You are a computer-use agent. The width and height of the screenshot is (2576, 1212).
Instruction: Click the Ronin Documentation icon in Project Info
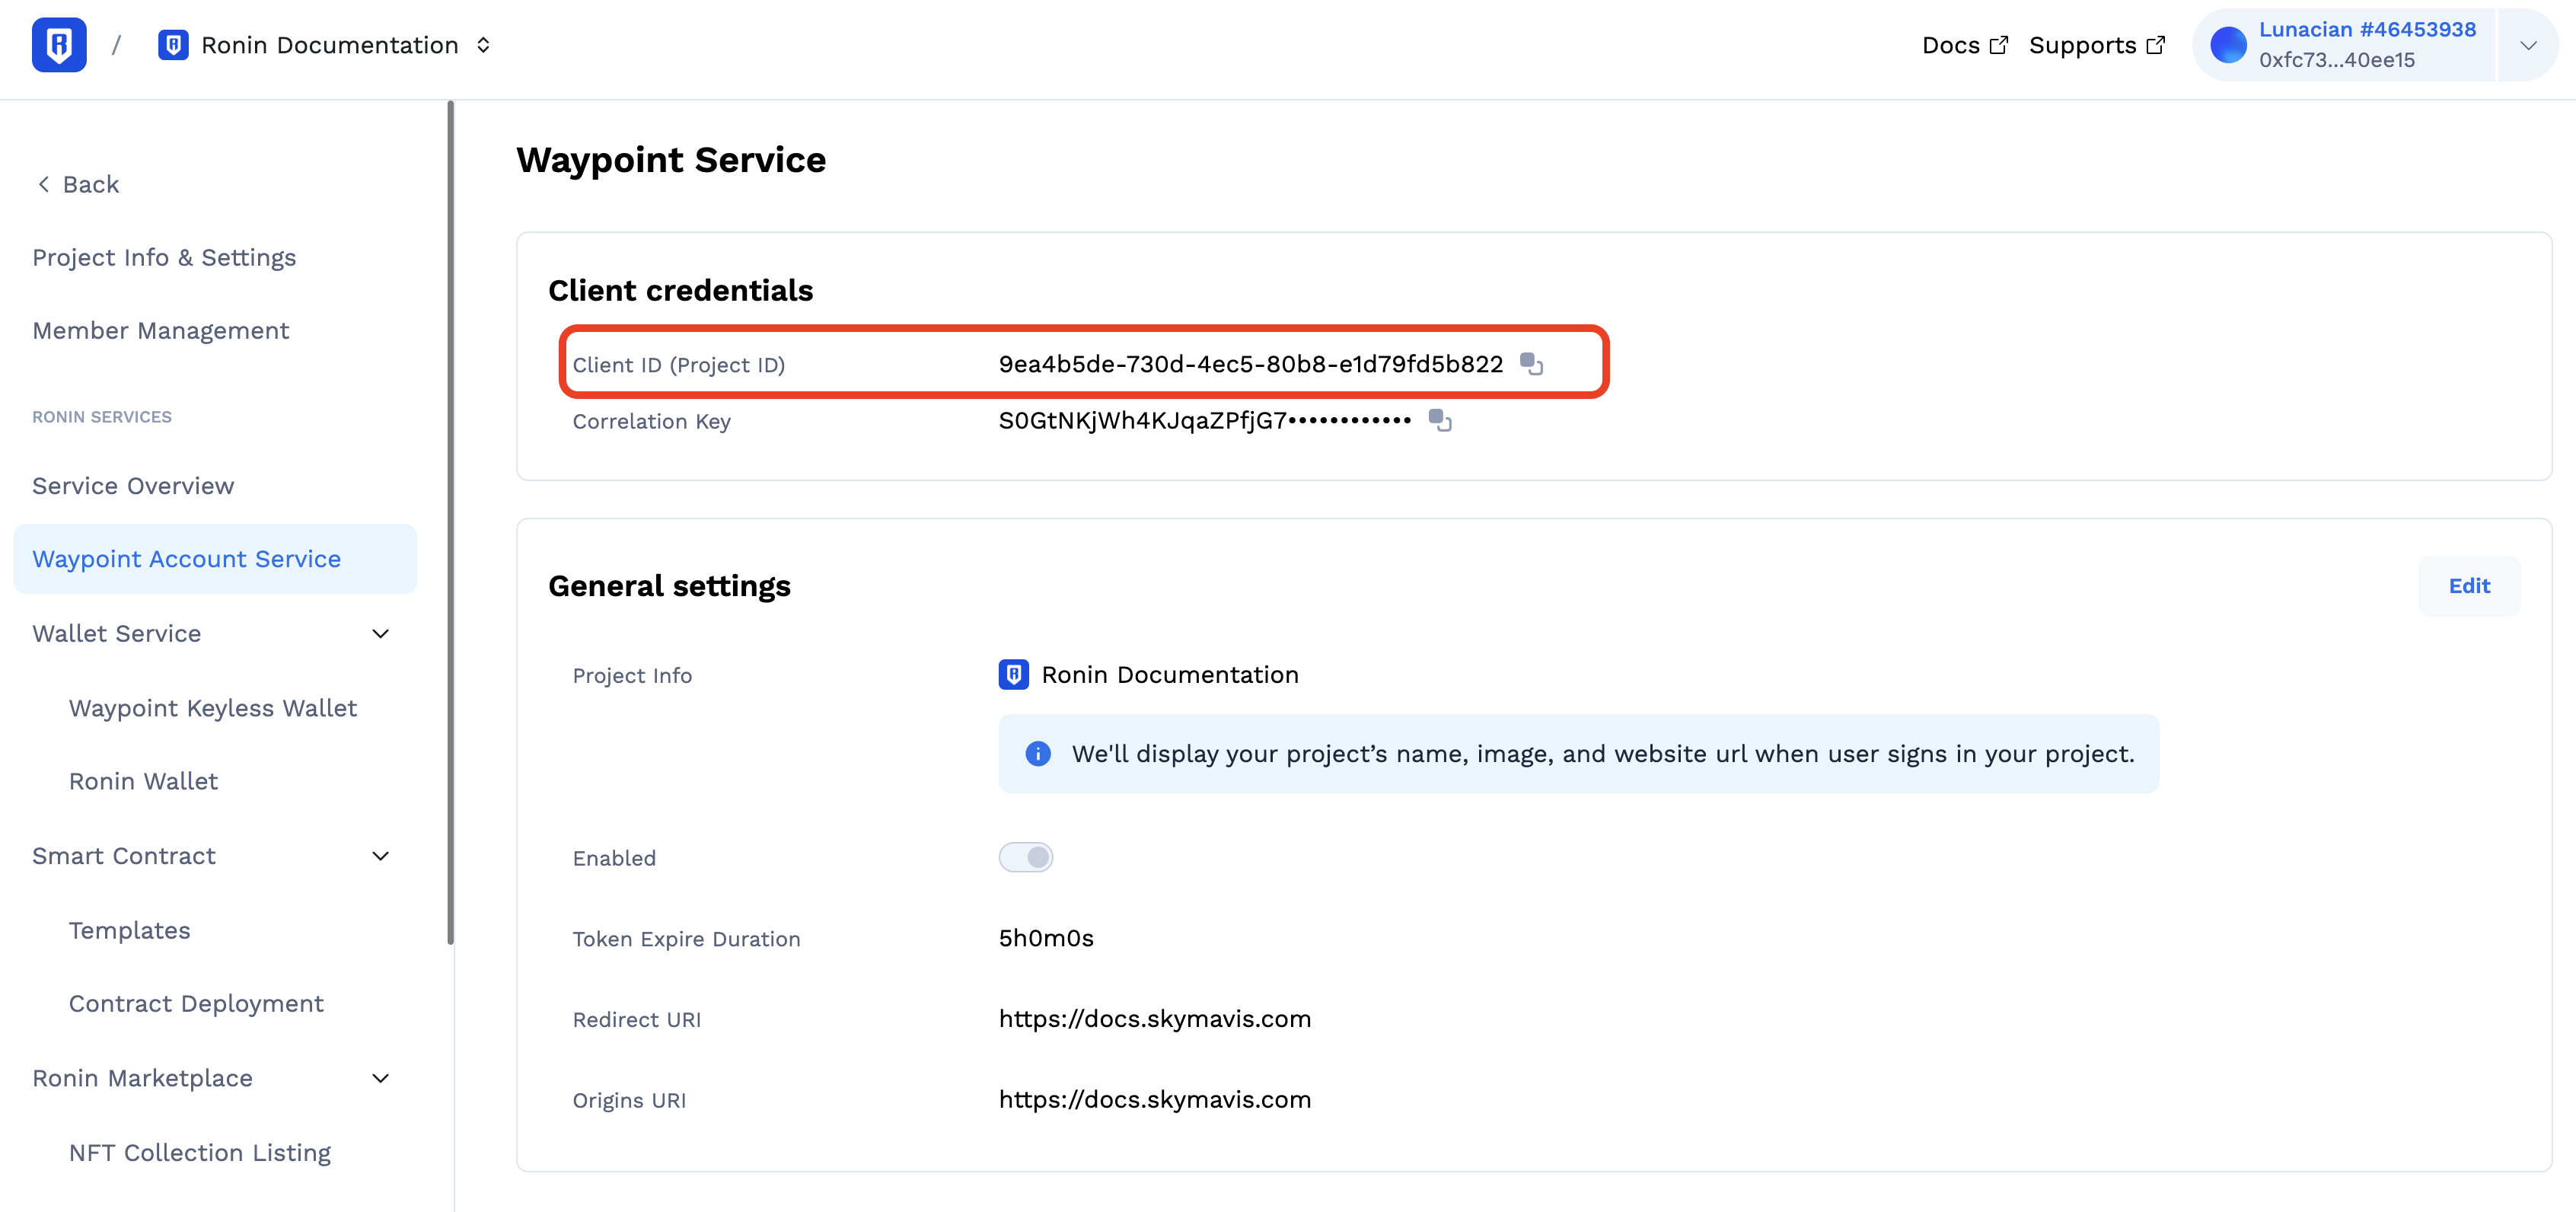coord(1013,675)
